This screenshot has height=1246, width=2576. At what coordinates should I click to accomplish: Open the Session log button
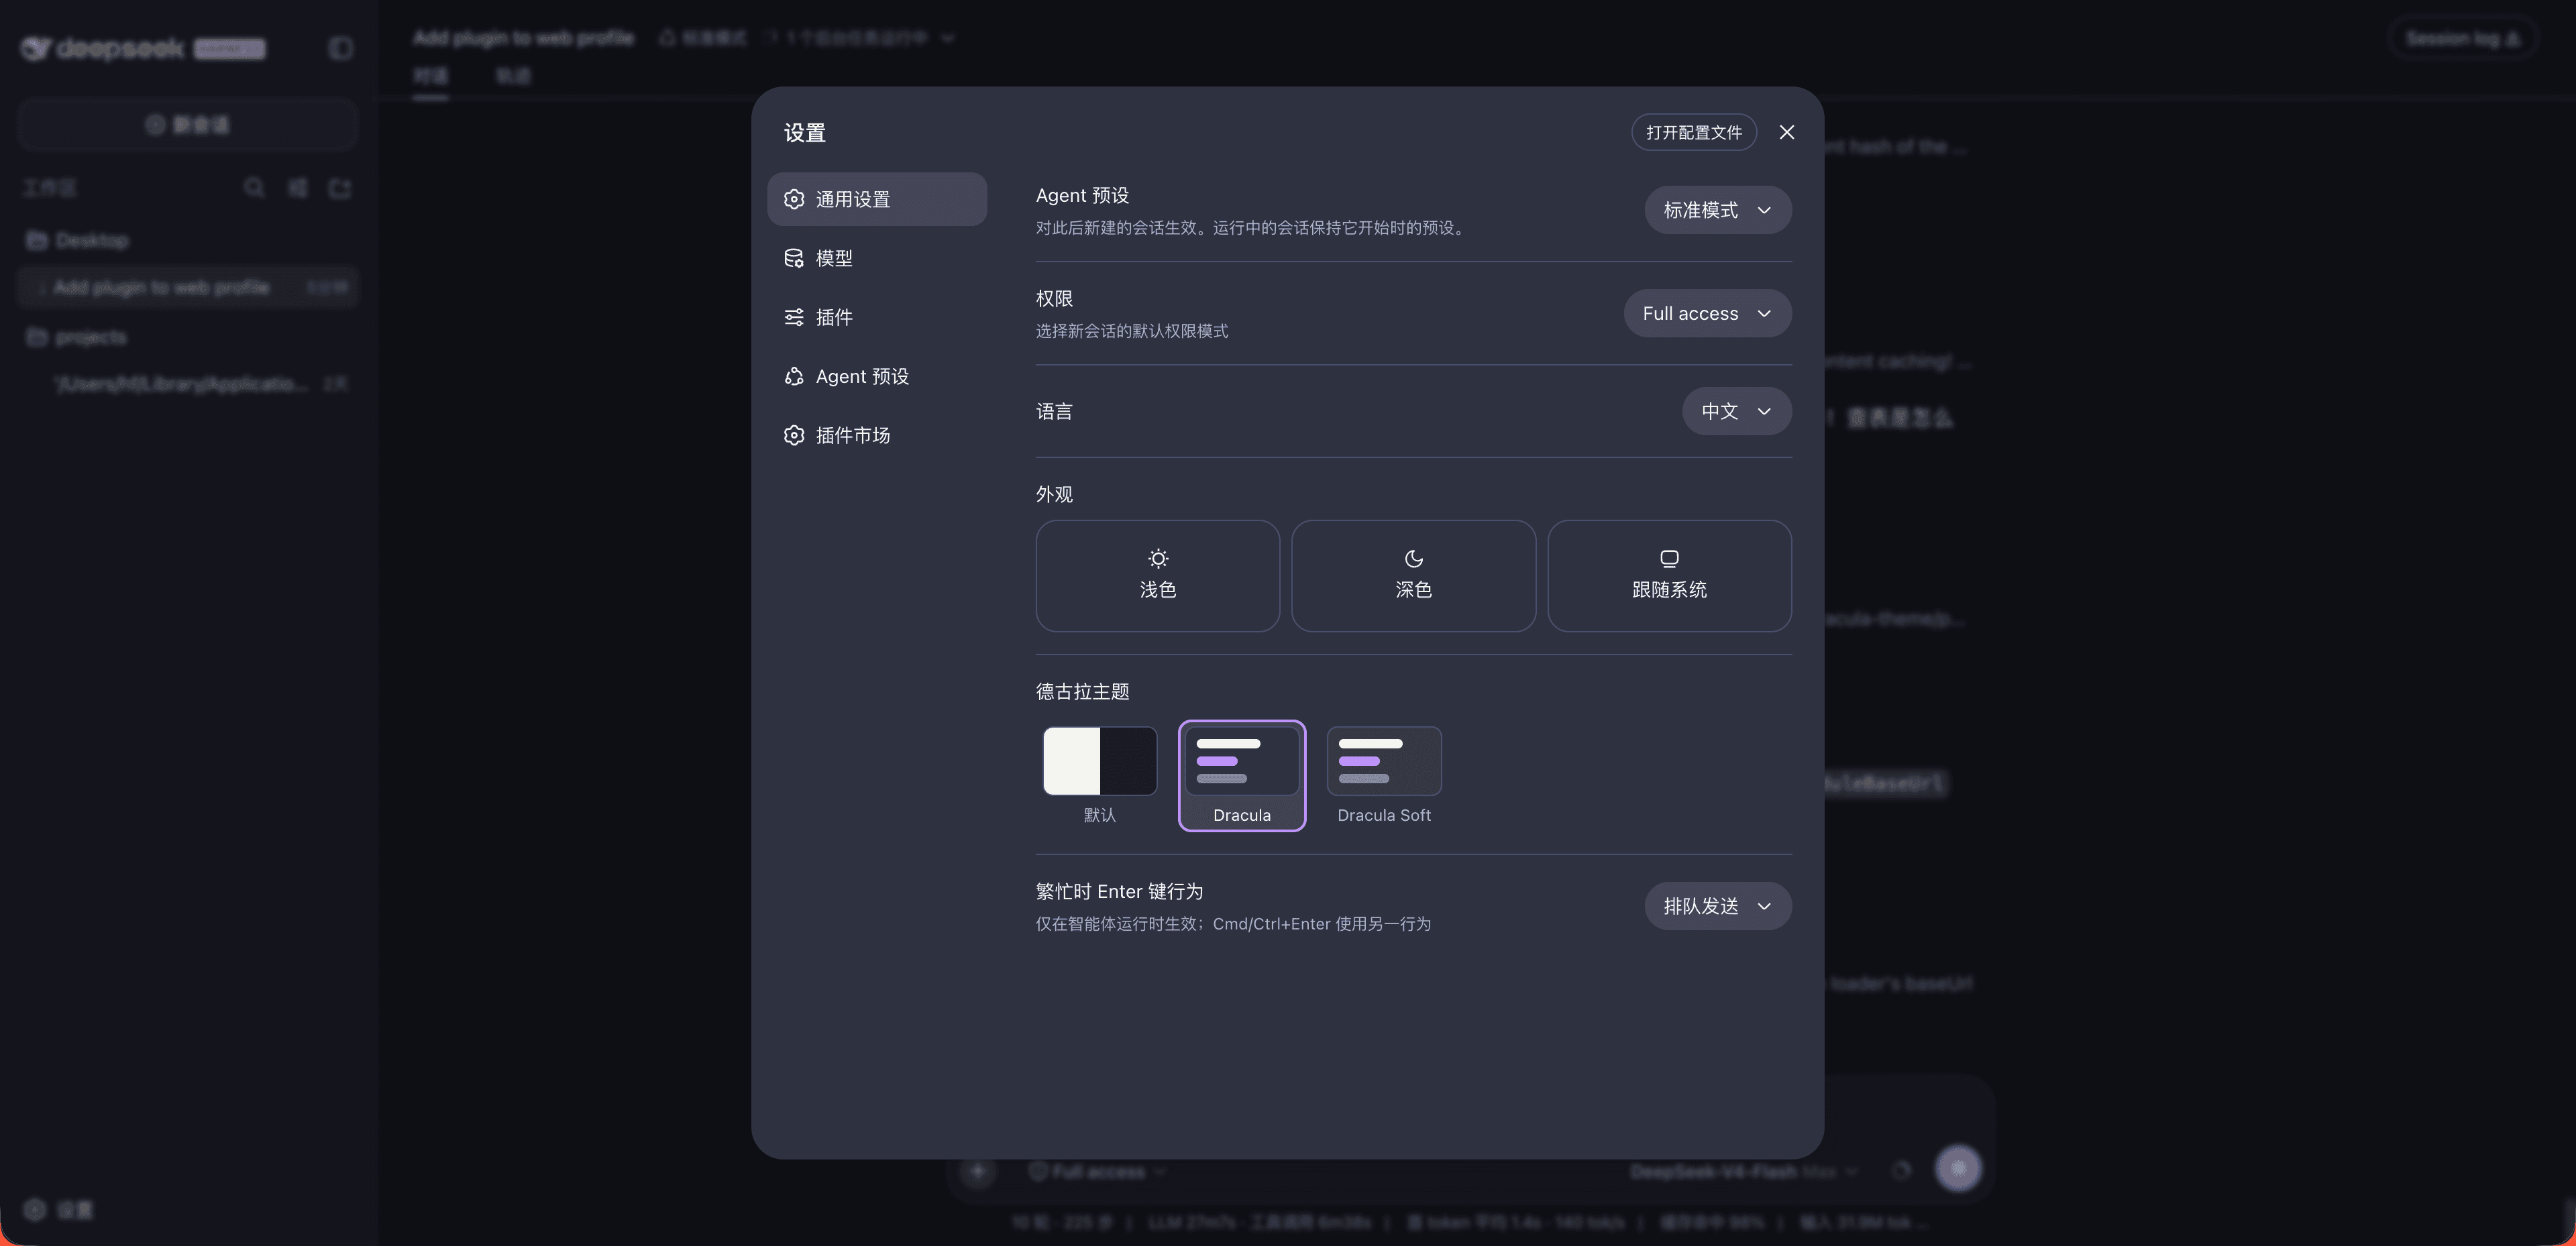(2462, 38)
